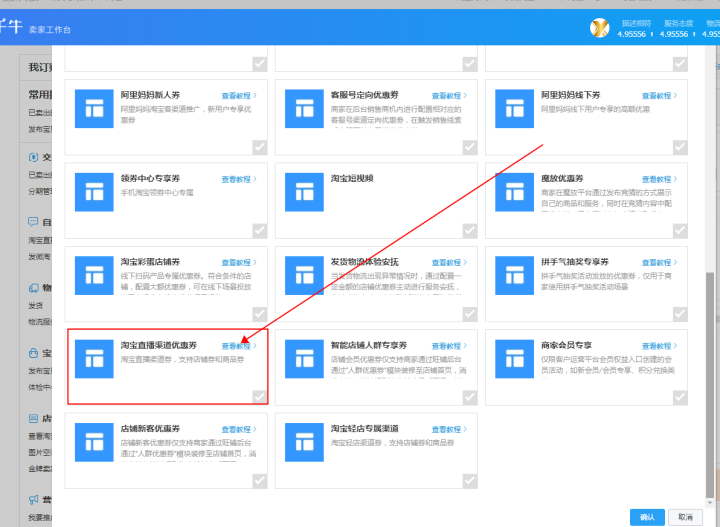Tick the 阿里妈妈新人券 checkbox
Image resolution: width=720 pixels, height=527 pixels.
[259, 147]
